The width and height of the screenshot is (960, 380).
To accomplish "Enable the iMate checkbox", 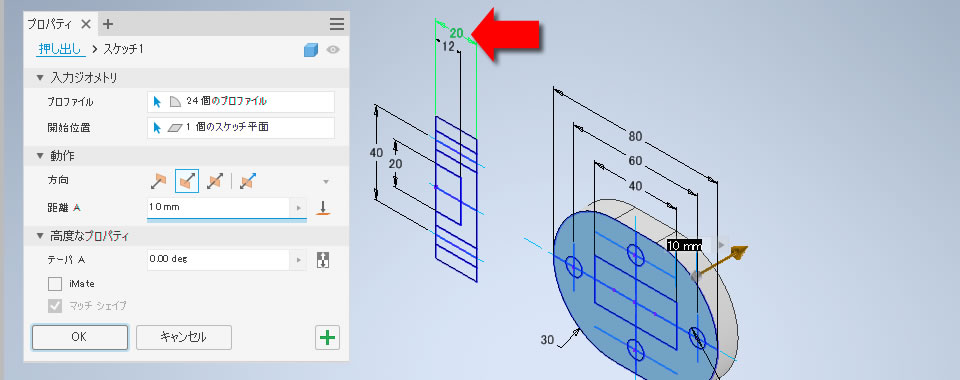I will tap(55, 284).
